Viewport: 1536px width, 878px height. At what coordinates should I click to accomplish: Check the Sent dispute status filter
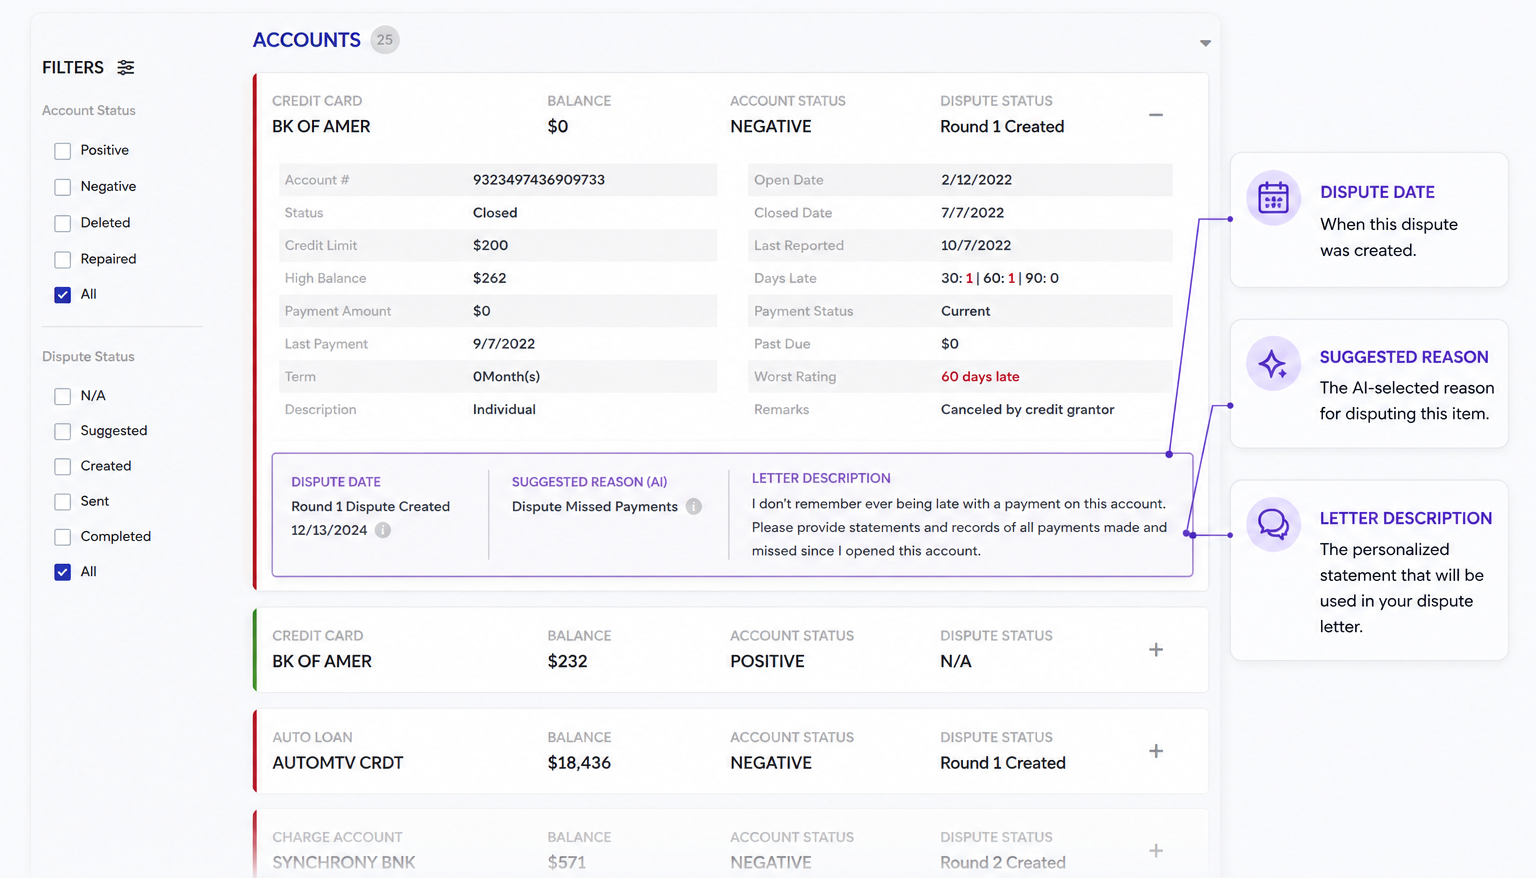[63, 502]
